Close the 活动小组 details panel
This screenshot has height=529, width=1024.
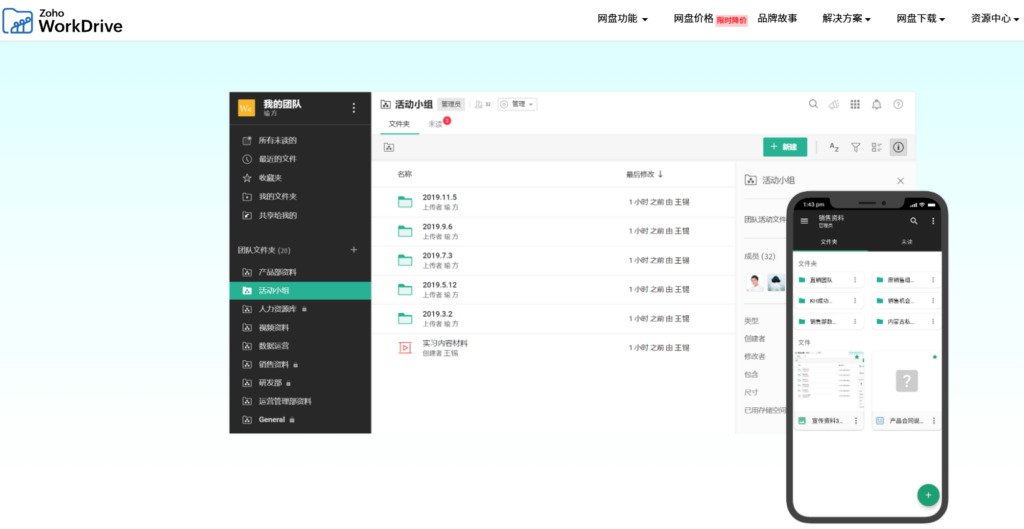901,181
